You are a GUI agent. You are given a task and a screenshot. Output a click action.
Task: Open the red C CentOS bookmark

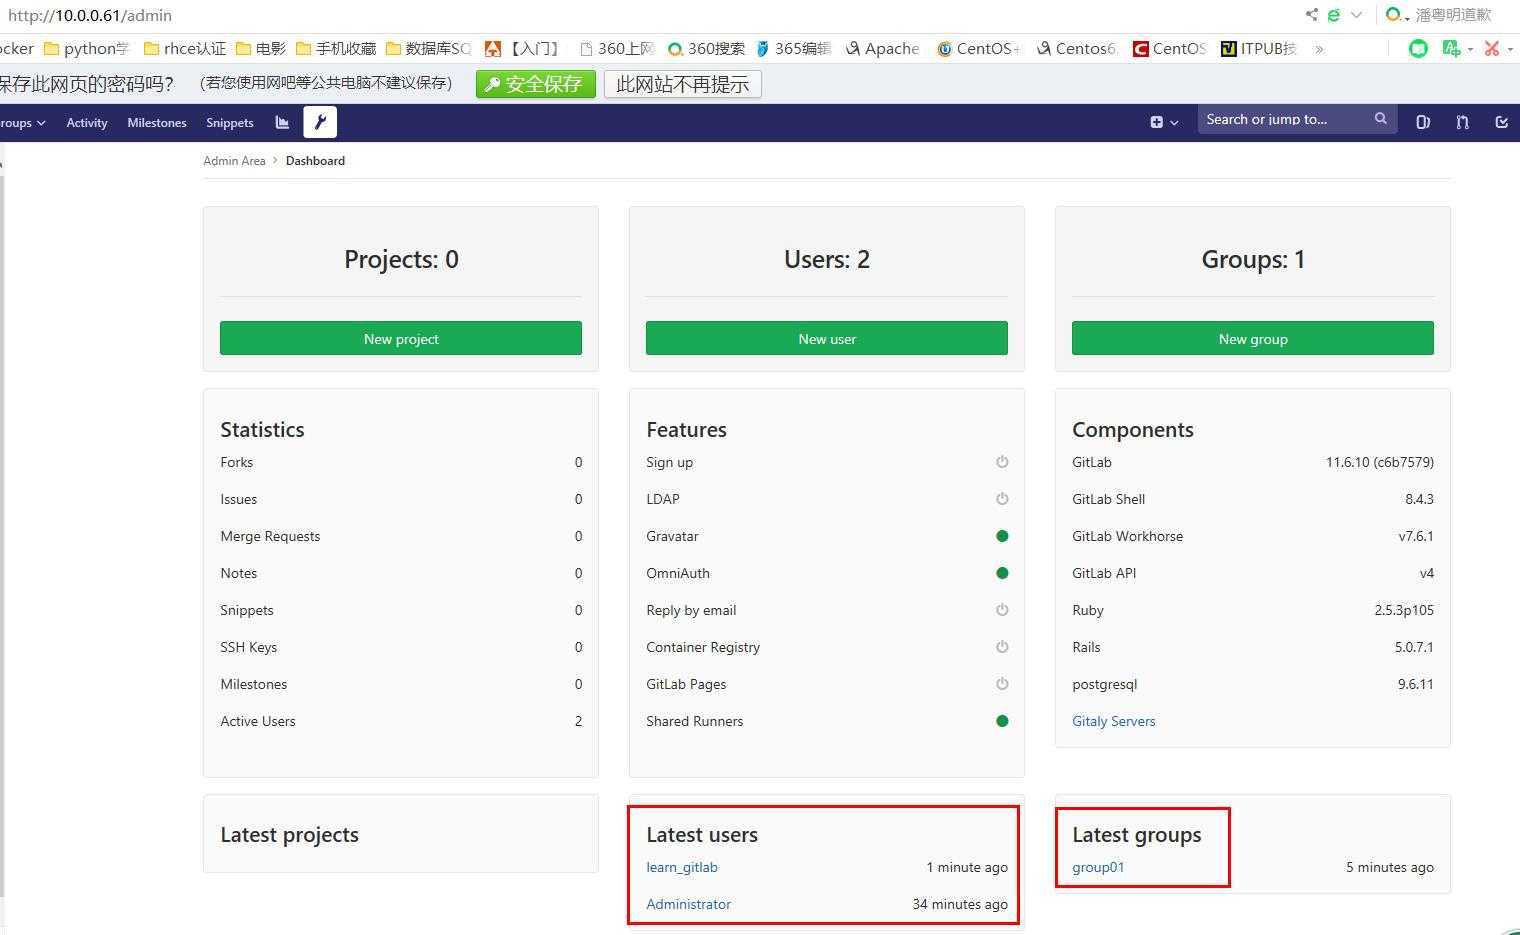(1170, 48)
